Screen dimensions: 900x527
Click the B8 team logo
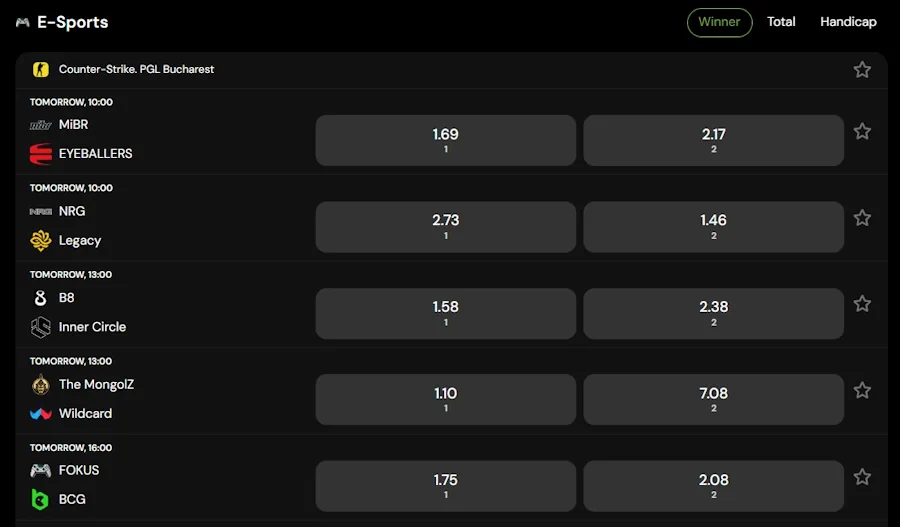[x=40, y=298]
